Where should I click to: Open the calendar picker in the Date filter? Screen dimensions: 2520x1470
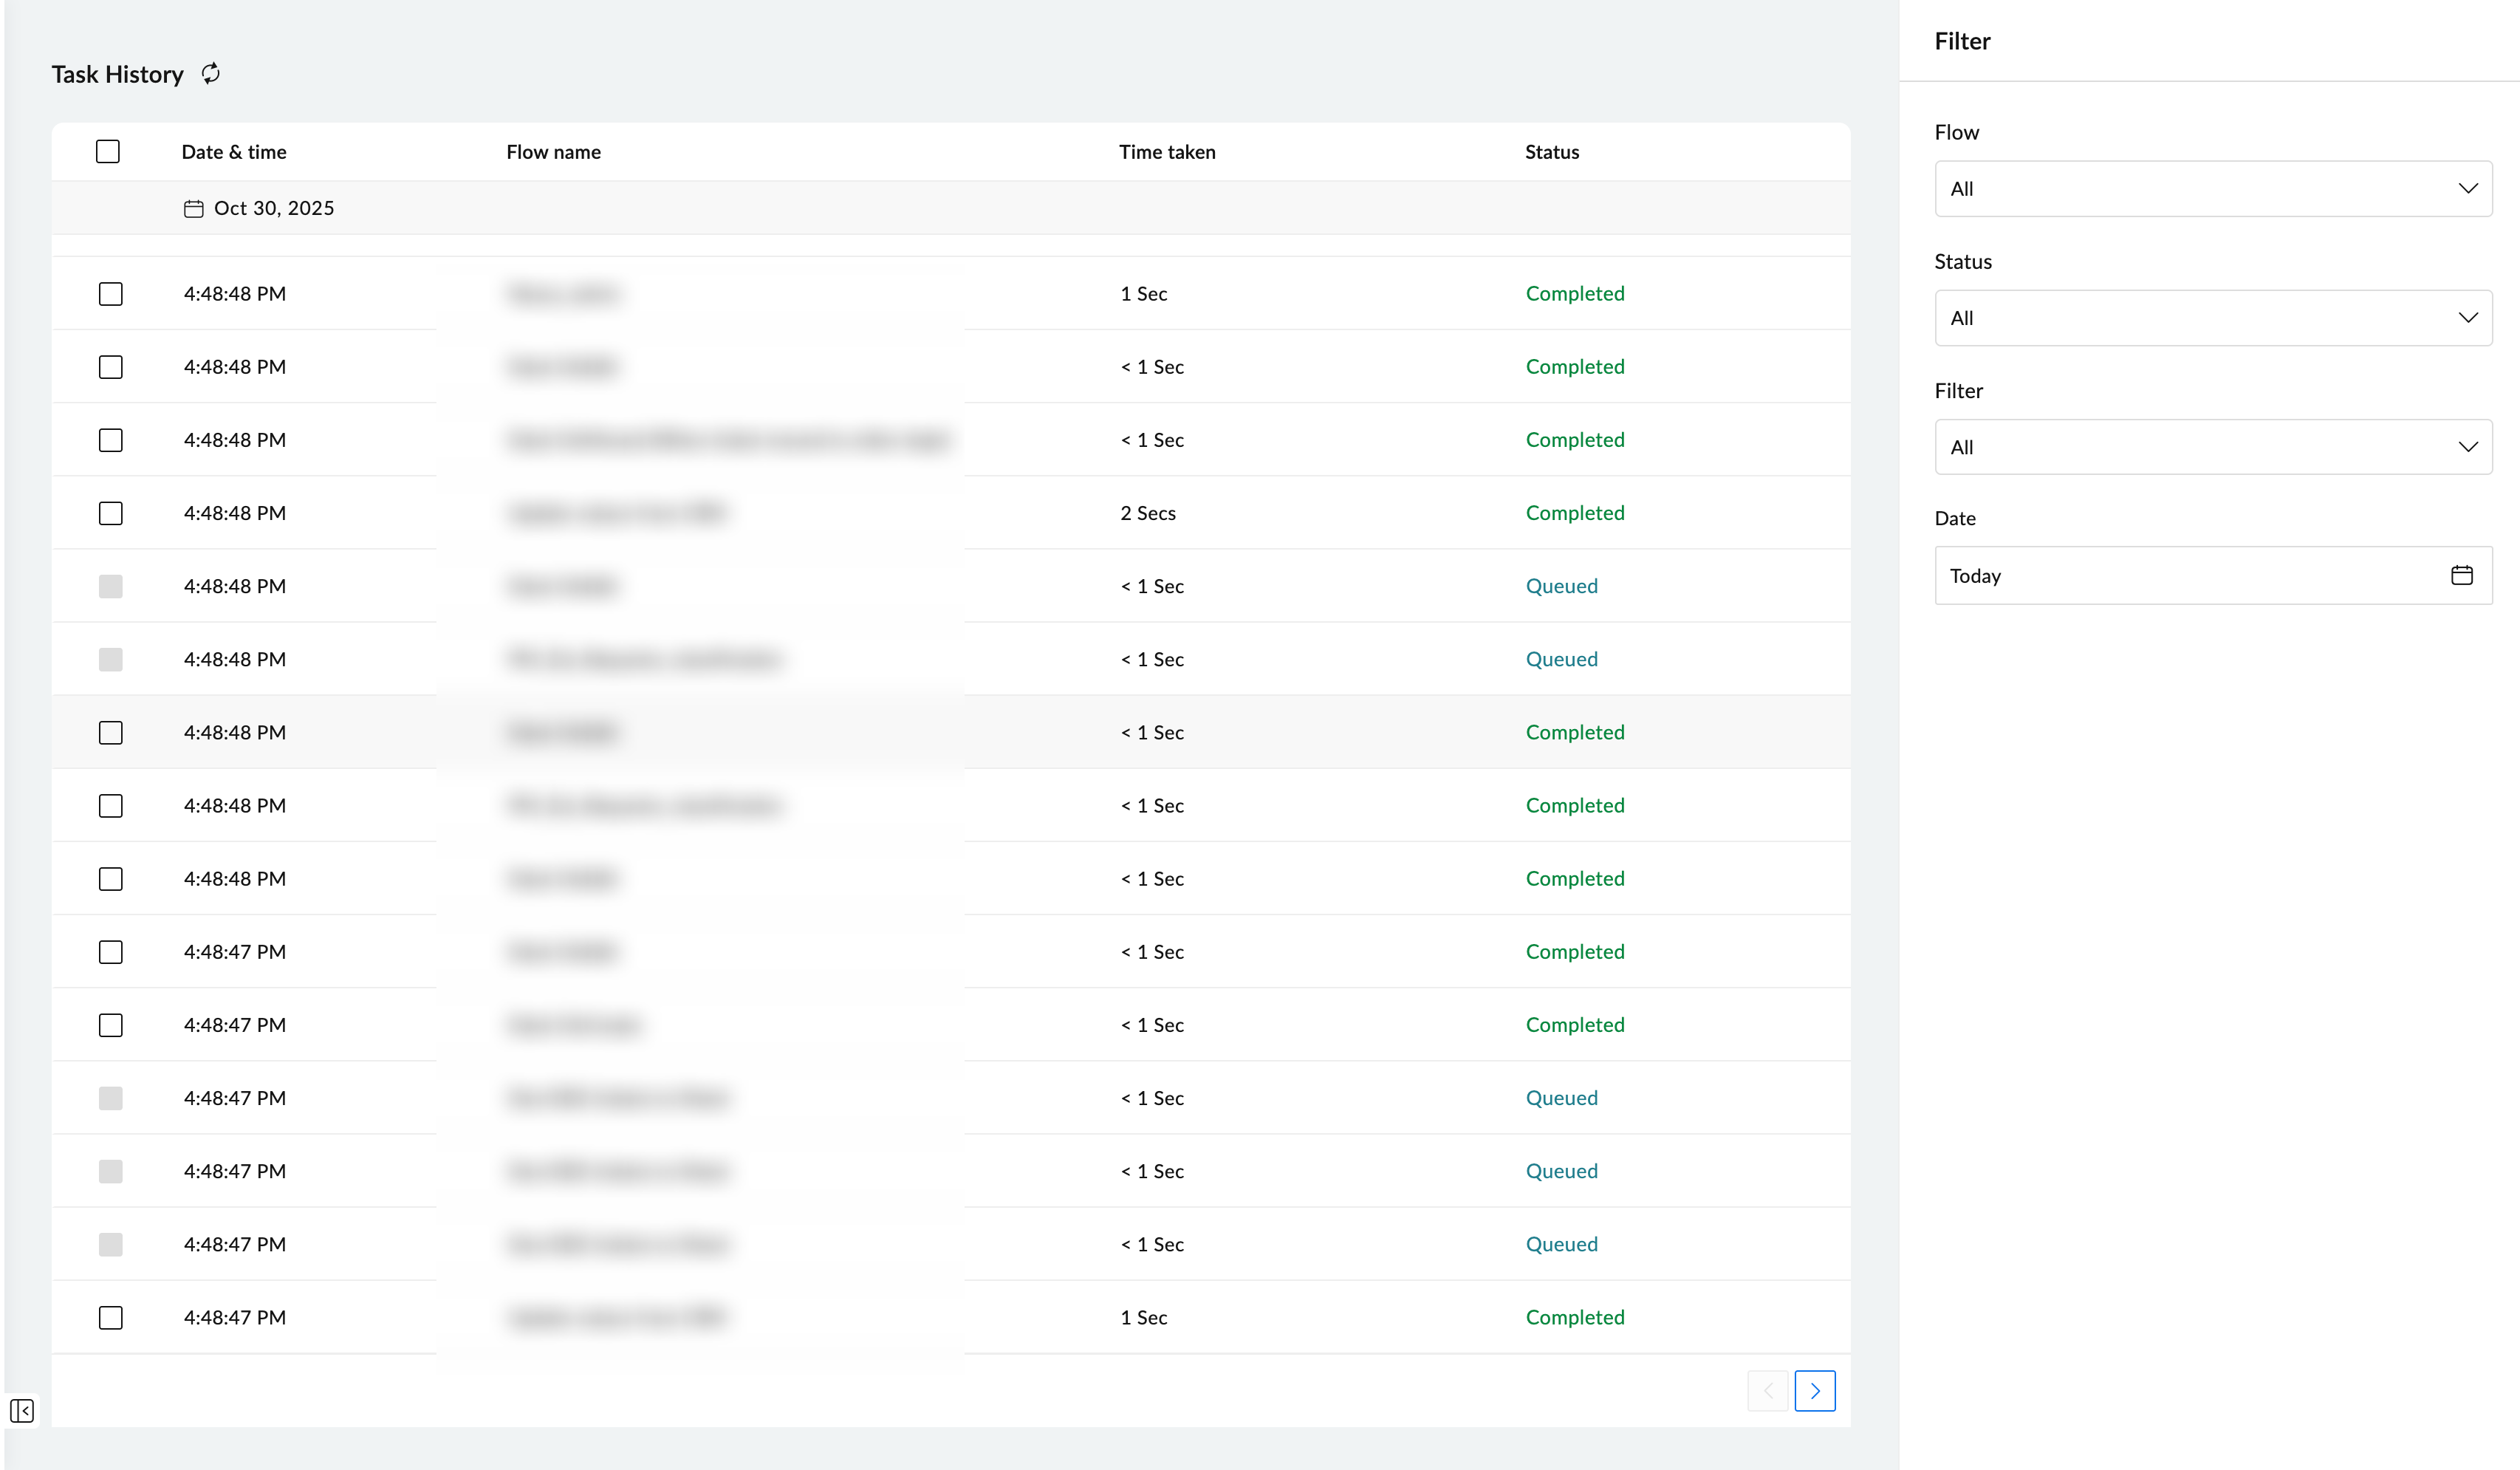[2463, 575]
